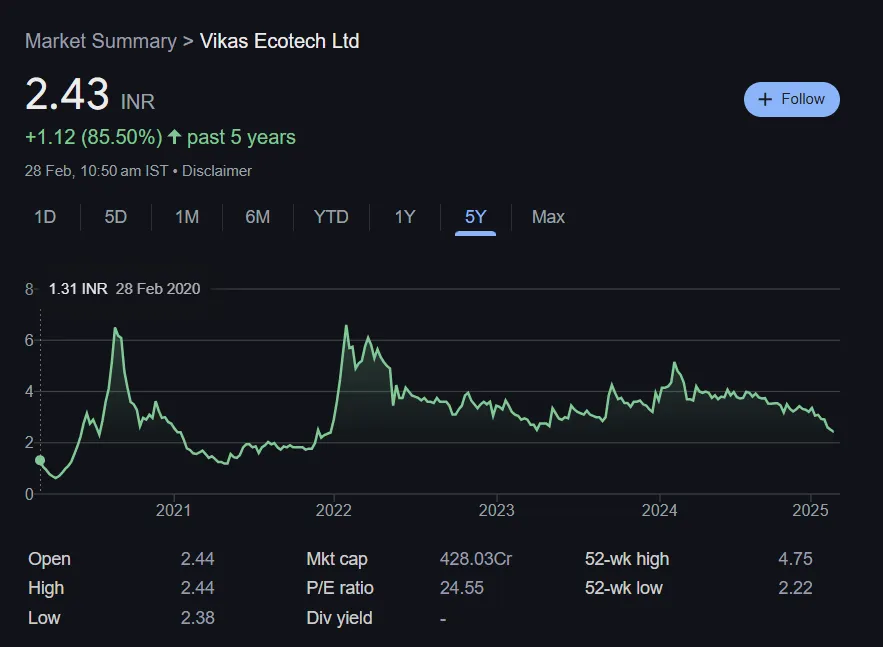Click the '28 Feb, 10:50 am IST' timestamp
This screenshot has width=883, height=647.
tap(96, 171)
